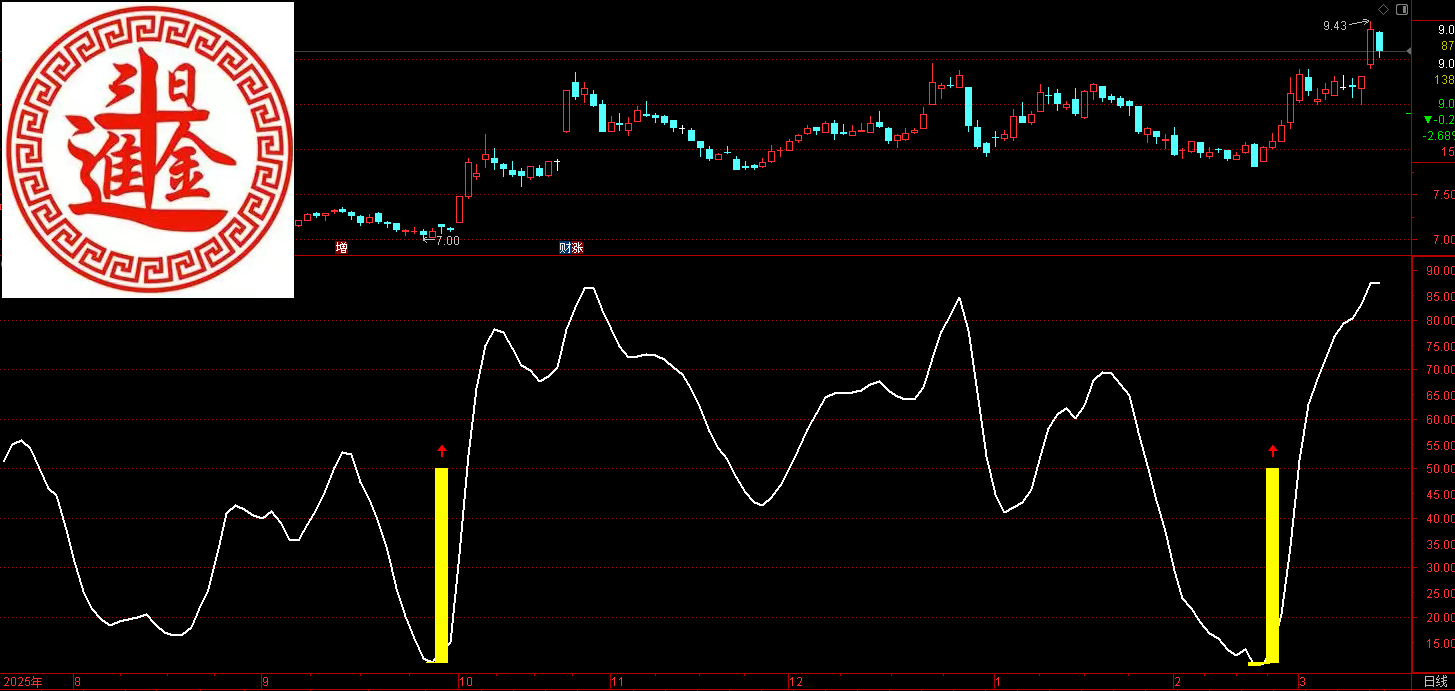Image resolution: width=1455 pixels, height=691 pixels.
Task: Open the 增 event marker on chart
Action: point(342,247)
